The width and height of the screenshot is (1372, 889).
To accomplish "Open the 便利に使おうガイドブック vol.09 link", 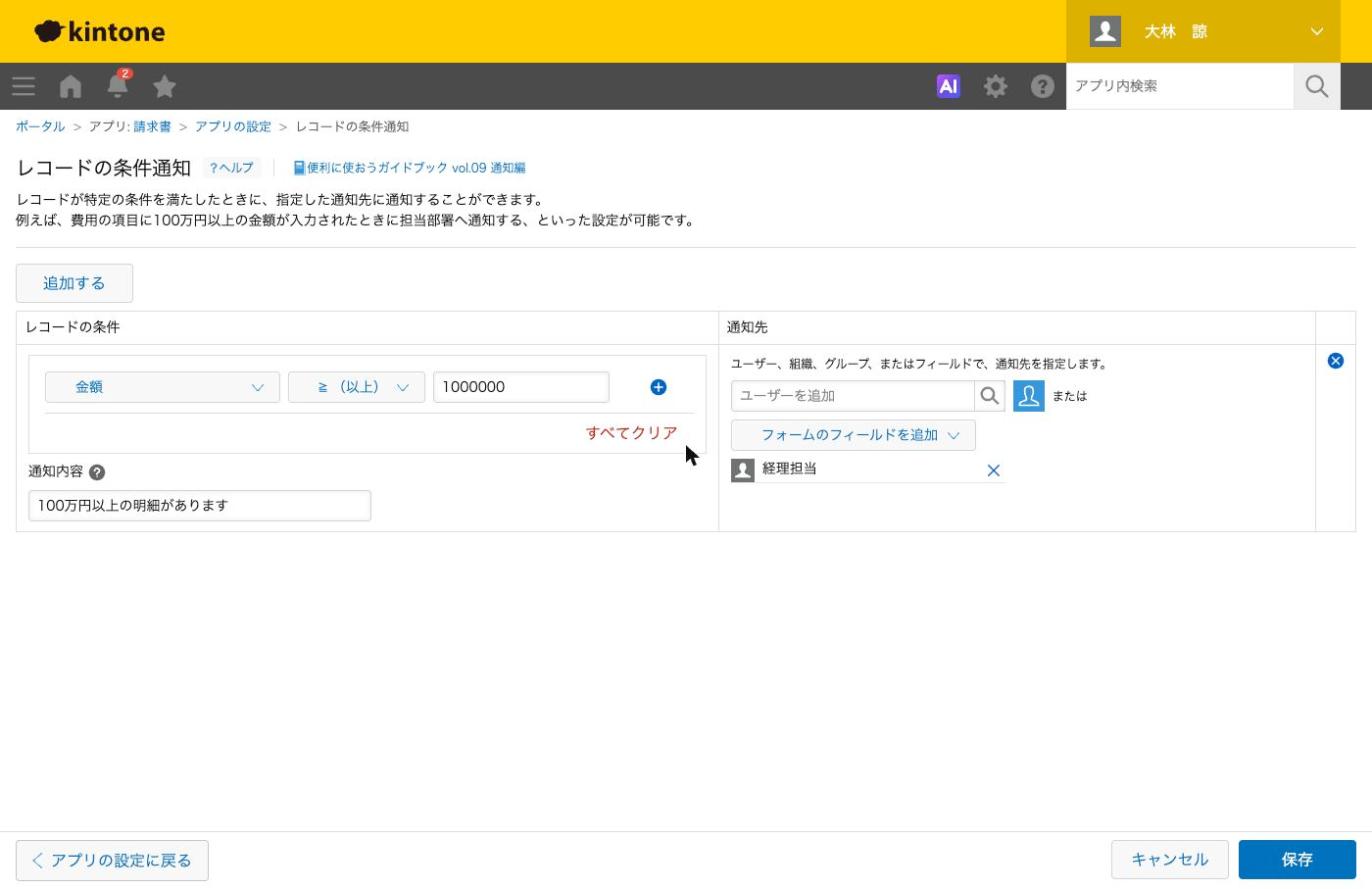I will (409, 168).
